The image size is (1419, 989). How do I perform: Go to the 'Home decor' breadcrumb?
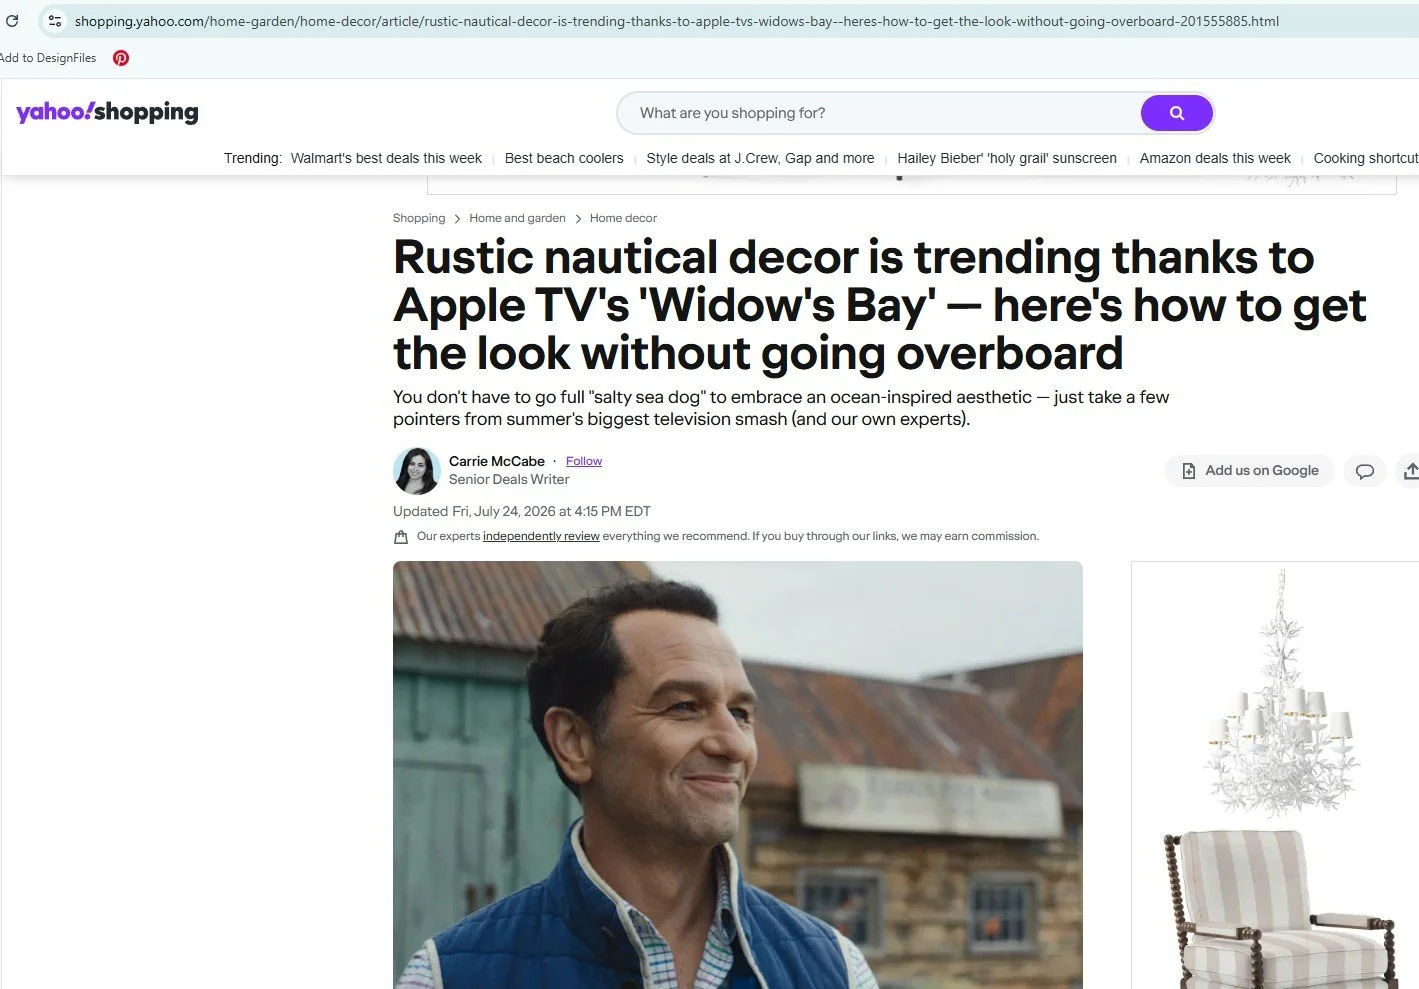[x=623, y=218]
